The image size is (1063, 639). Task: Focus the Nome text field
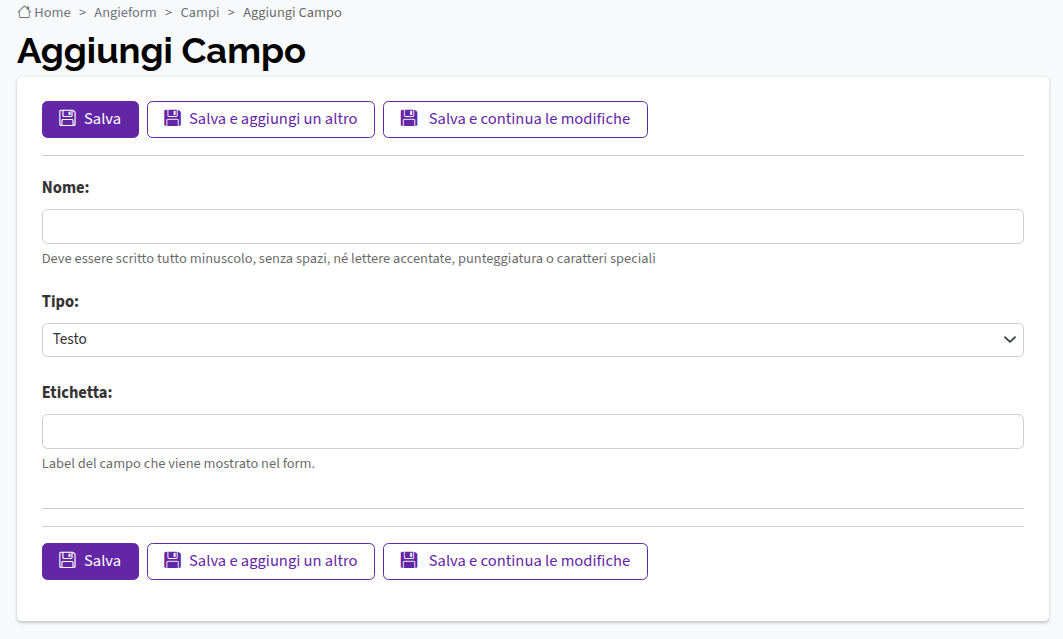533,226
